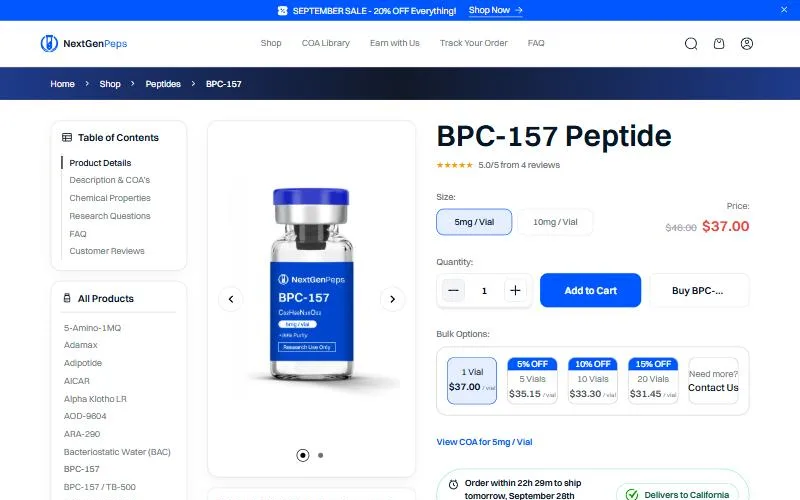
Task: Choose the 5mg / Vial size
Action: pos(474,222)
